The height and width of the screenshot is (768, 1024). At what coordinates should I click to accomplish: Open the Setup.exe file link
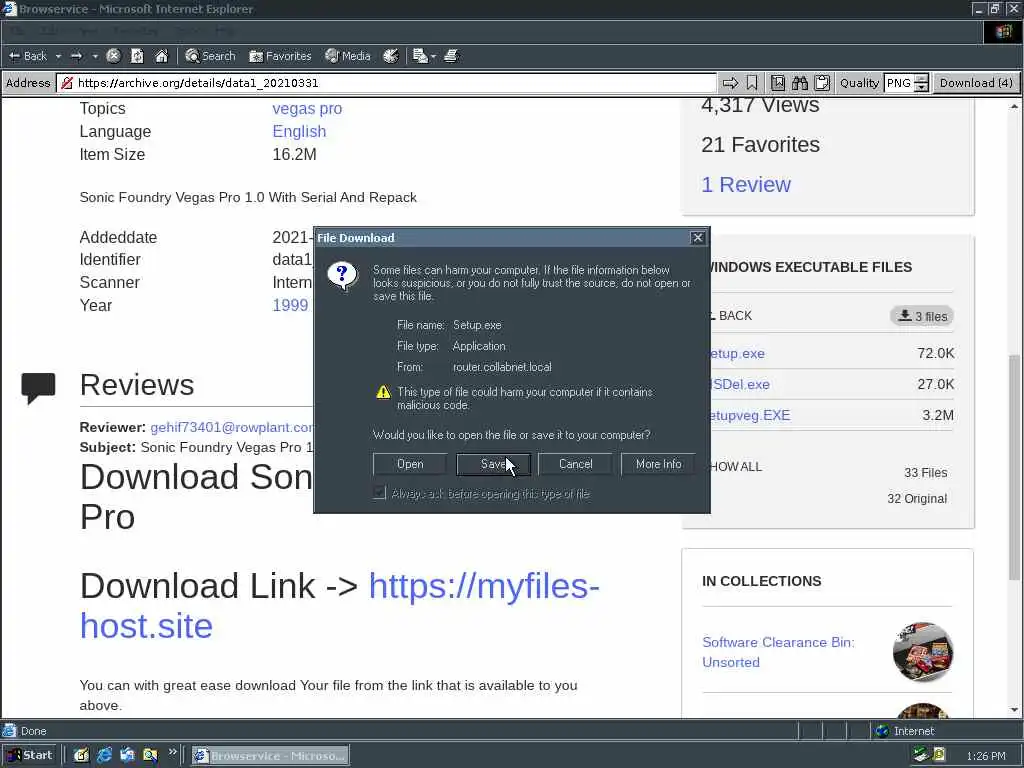click(737, 353)
